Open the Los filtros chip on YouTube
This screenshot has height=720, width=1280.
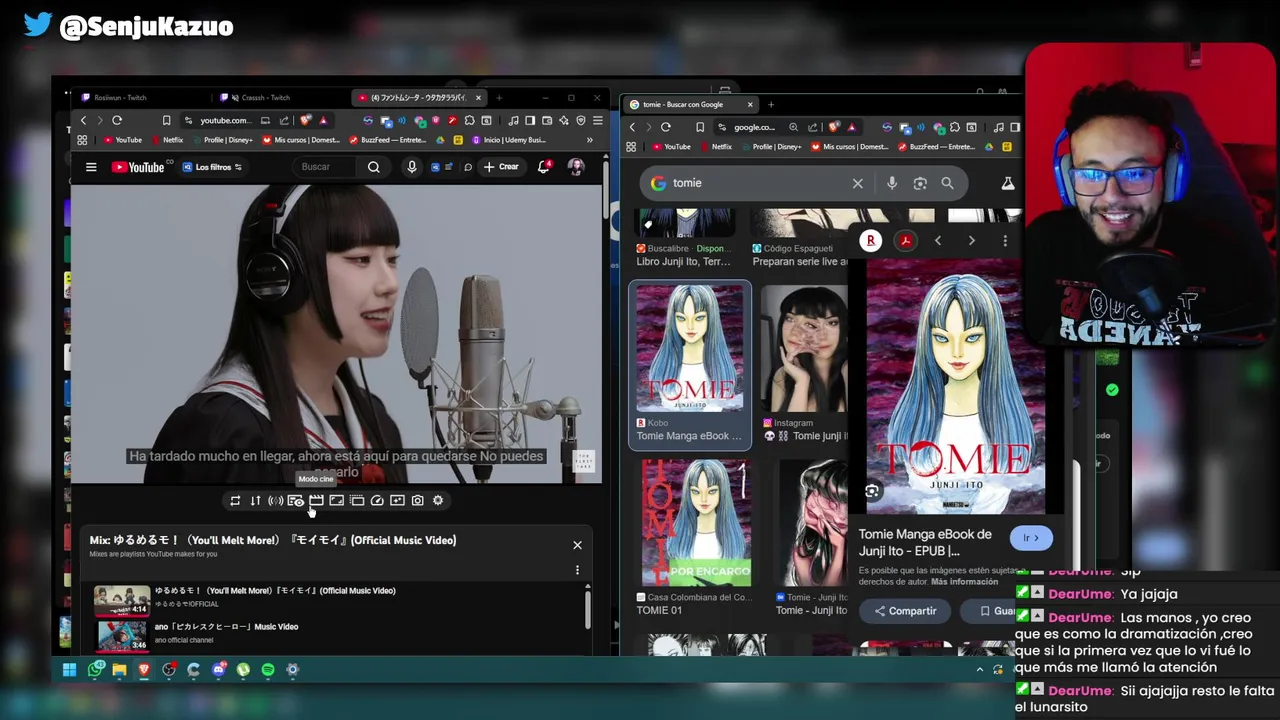[212, 167]
